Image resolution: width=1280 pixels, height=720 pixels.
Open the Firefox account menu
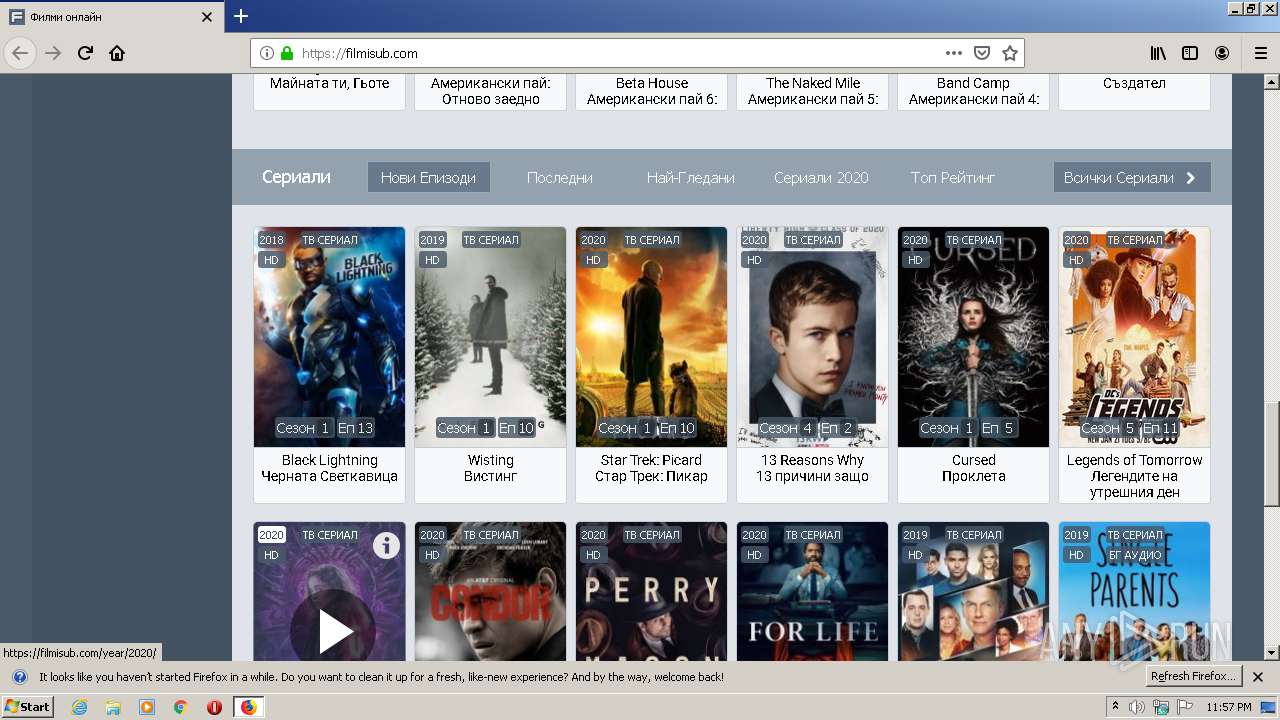tap(1222, 53)
